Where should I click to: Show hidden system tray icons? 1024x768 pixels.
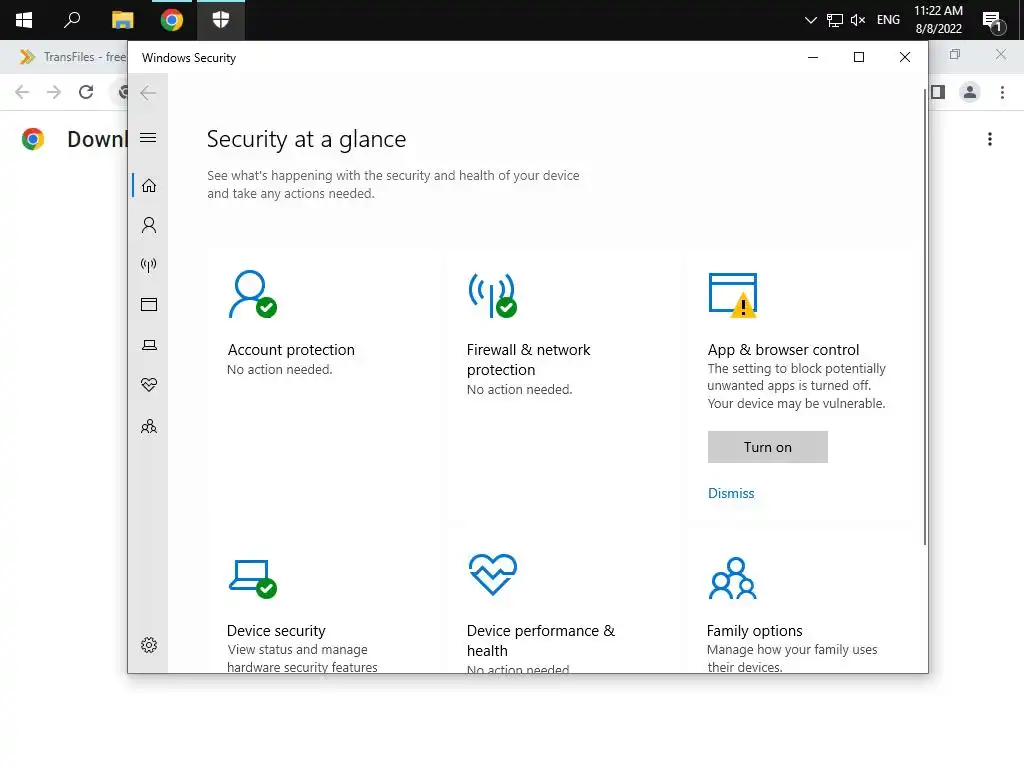pyautogui.click(x=810, y=20)
